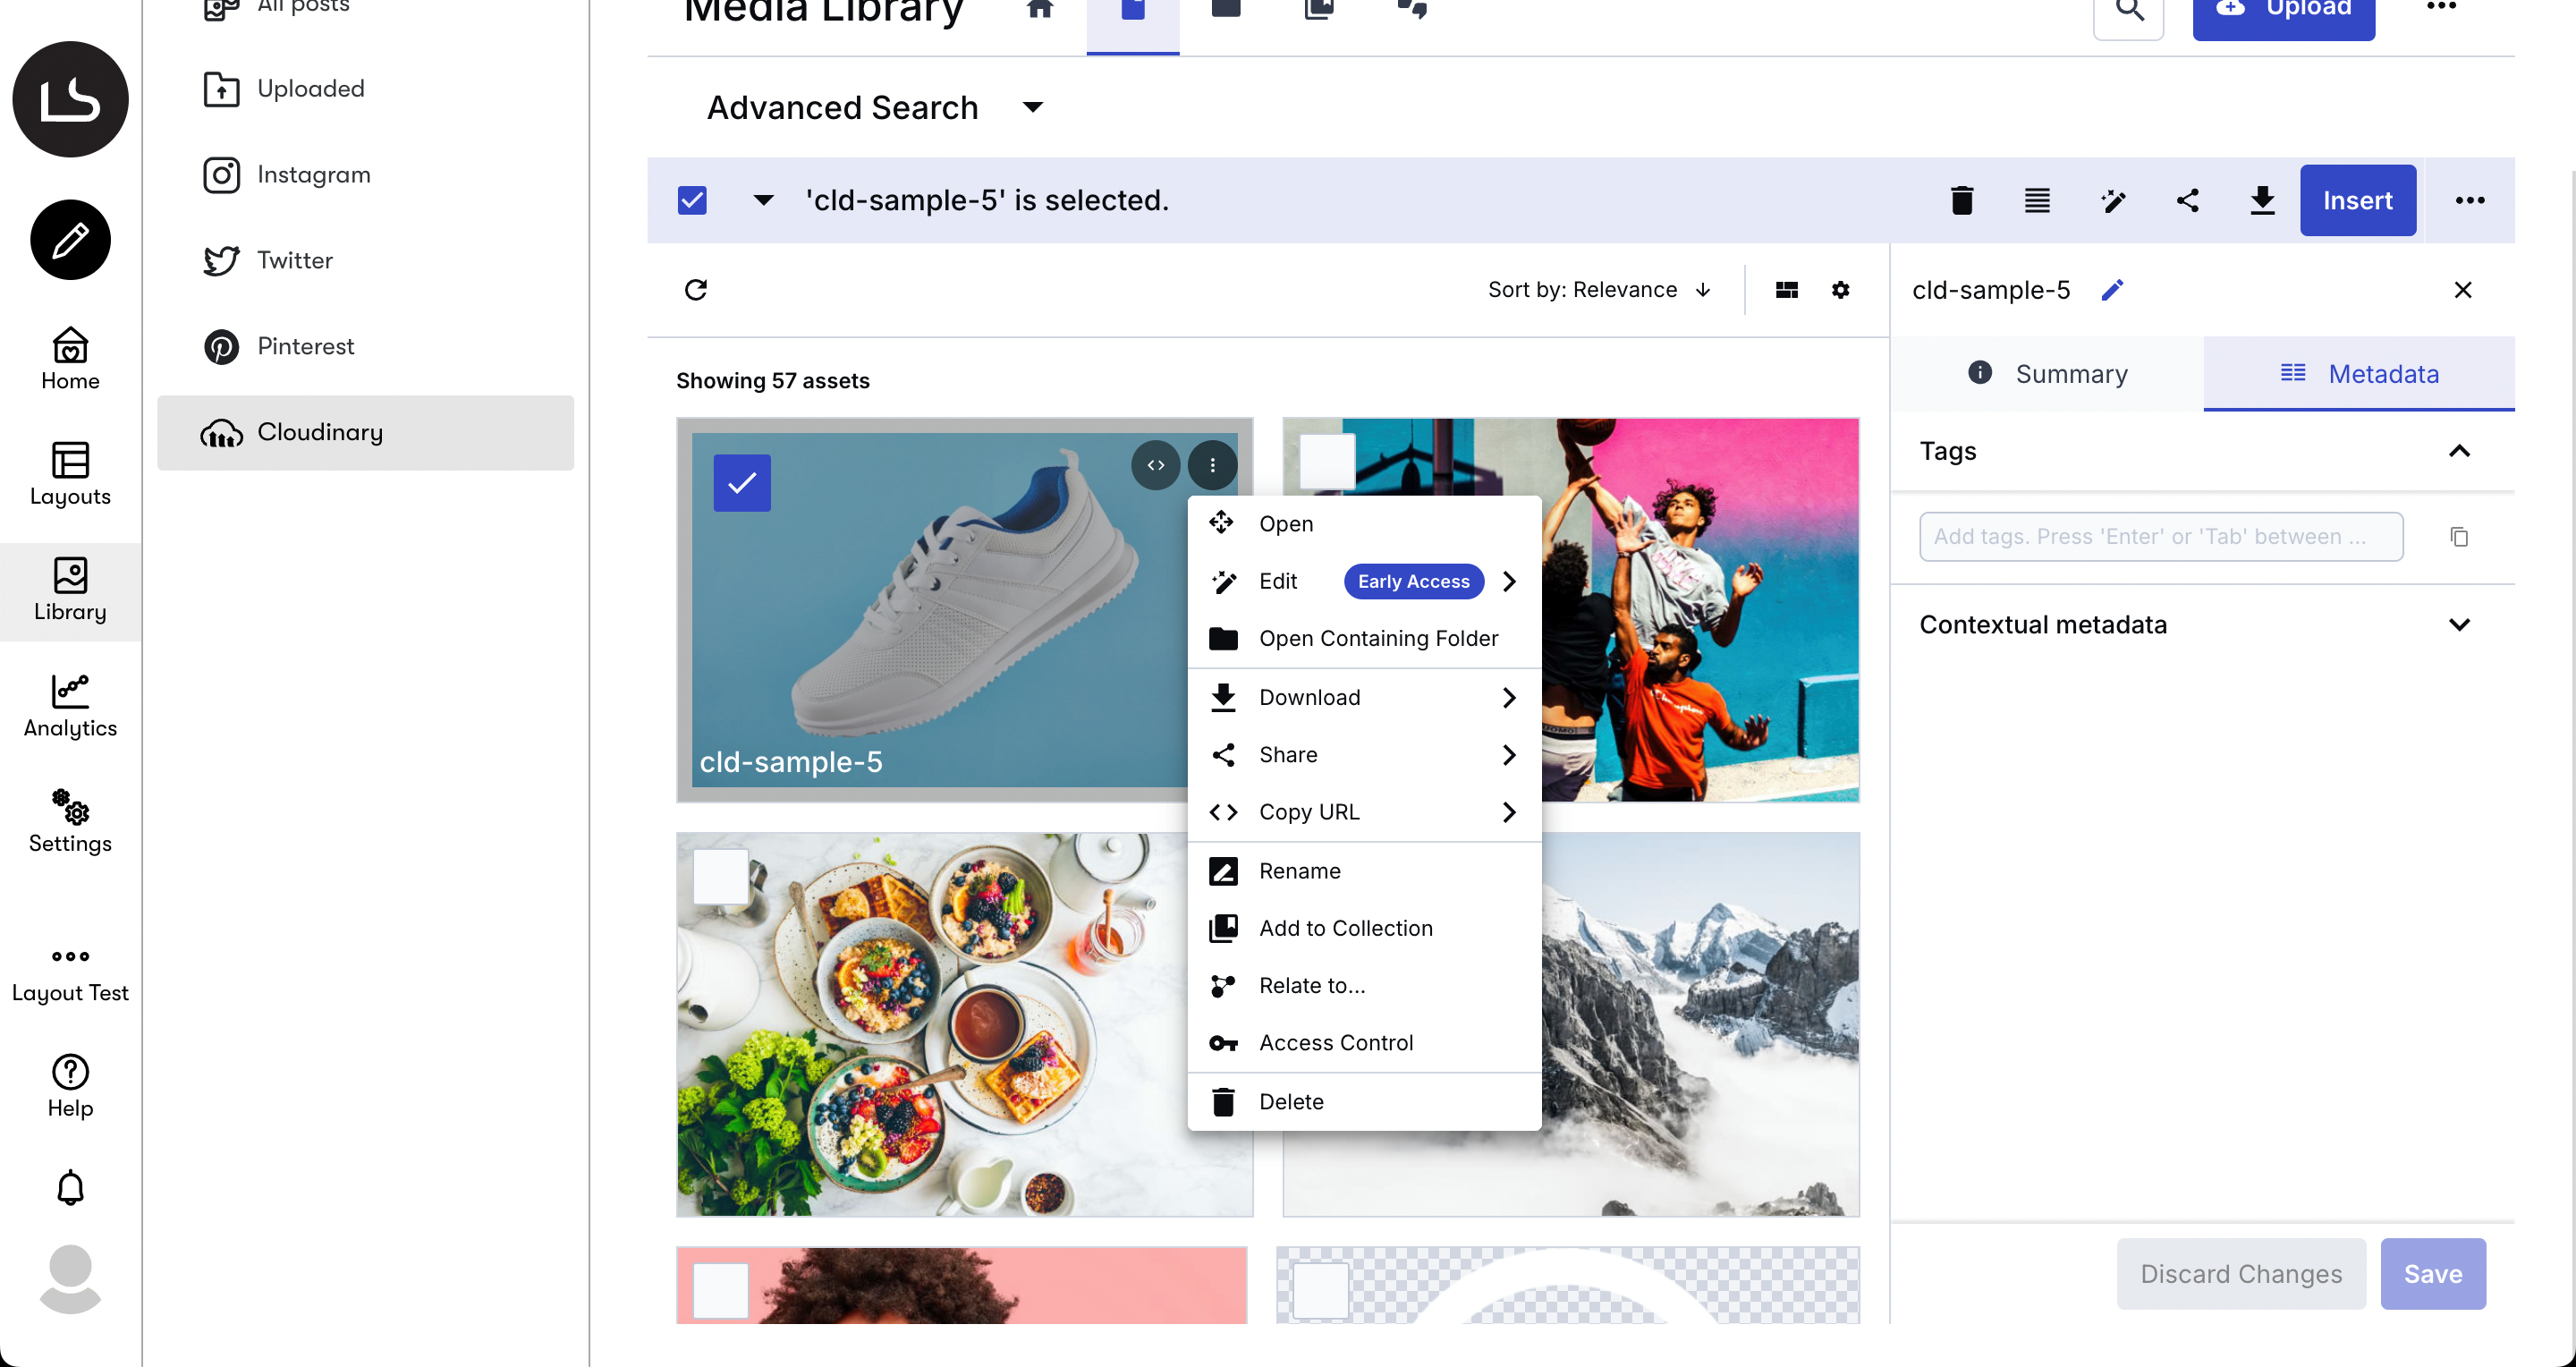Image resolution: width=2576 pixels, height=1367 pixels.
Task: Open user profile avatar
Action: (x=70, y=1279)
